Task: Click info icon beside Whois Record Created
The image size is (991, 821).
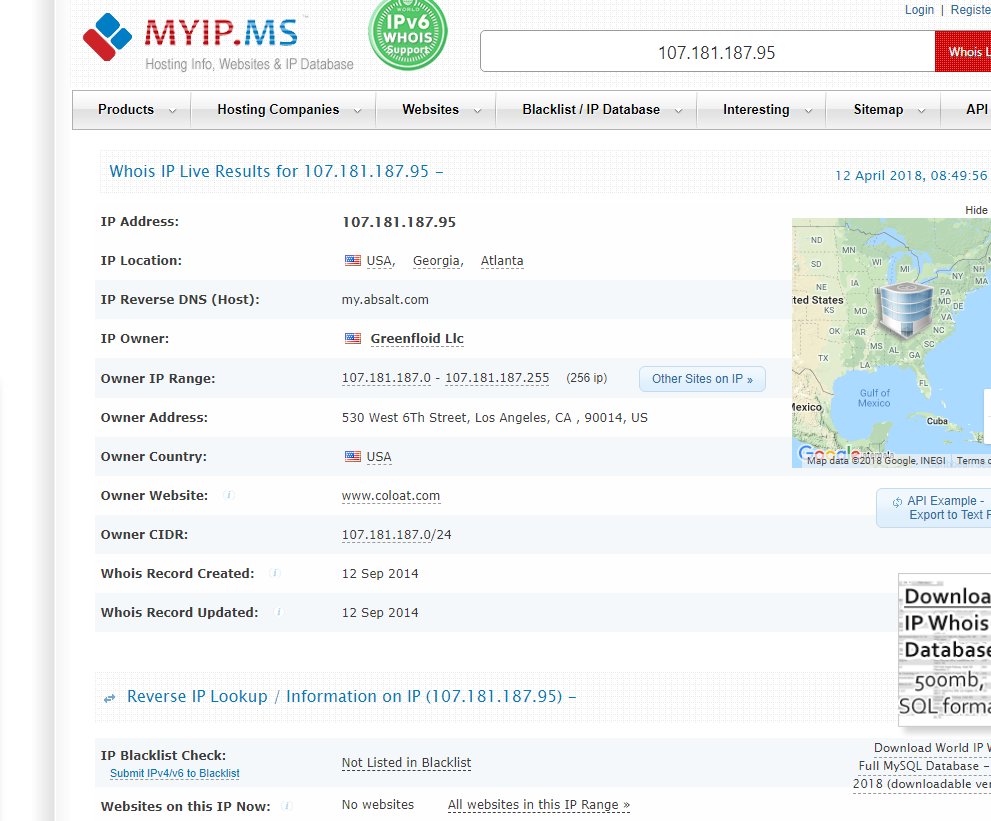Action: [x=275, y=573]
